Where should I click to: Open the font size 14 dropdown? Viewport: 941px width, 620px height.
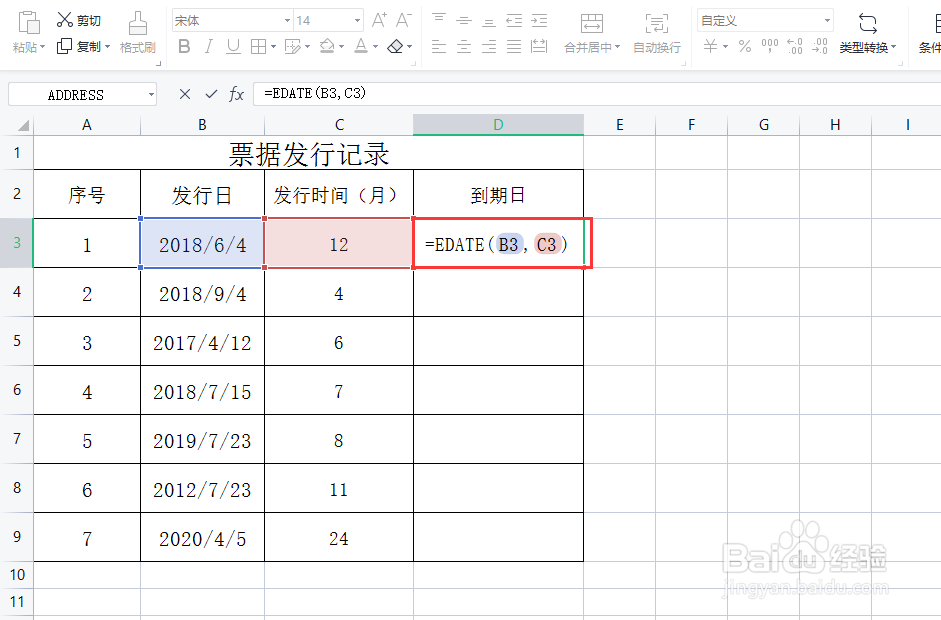[x=358, y=20]
